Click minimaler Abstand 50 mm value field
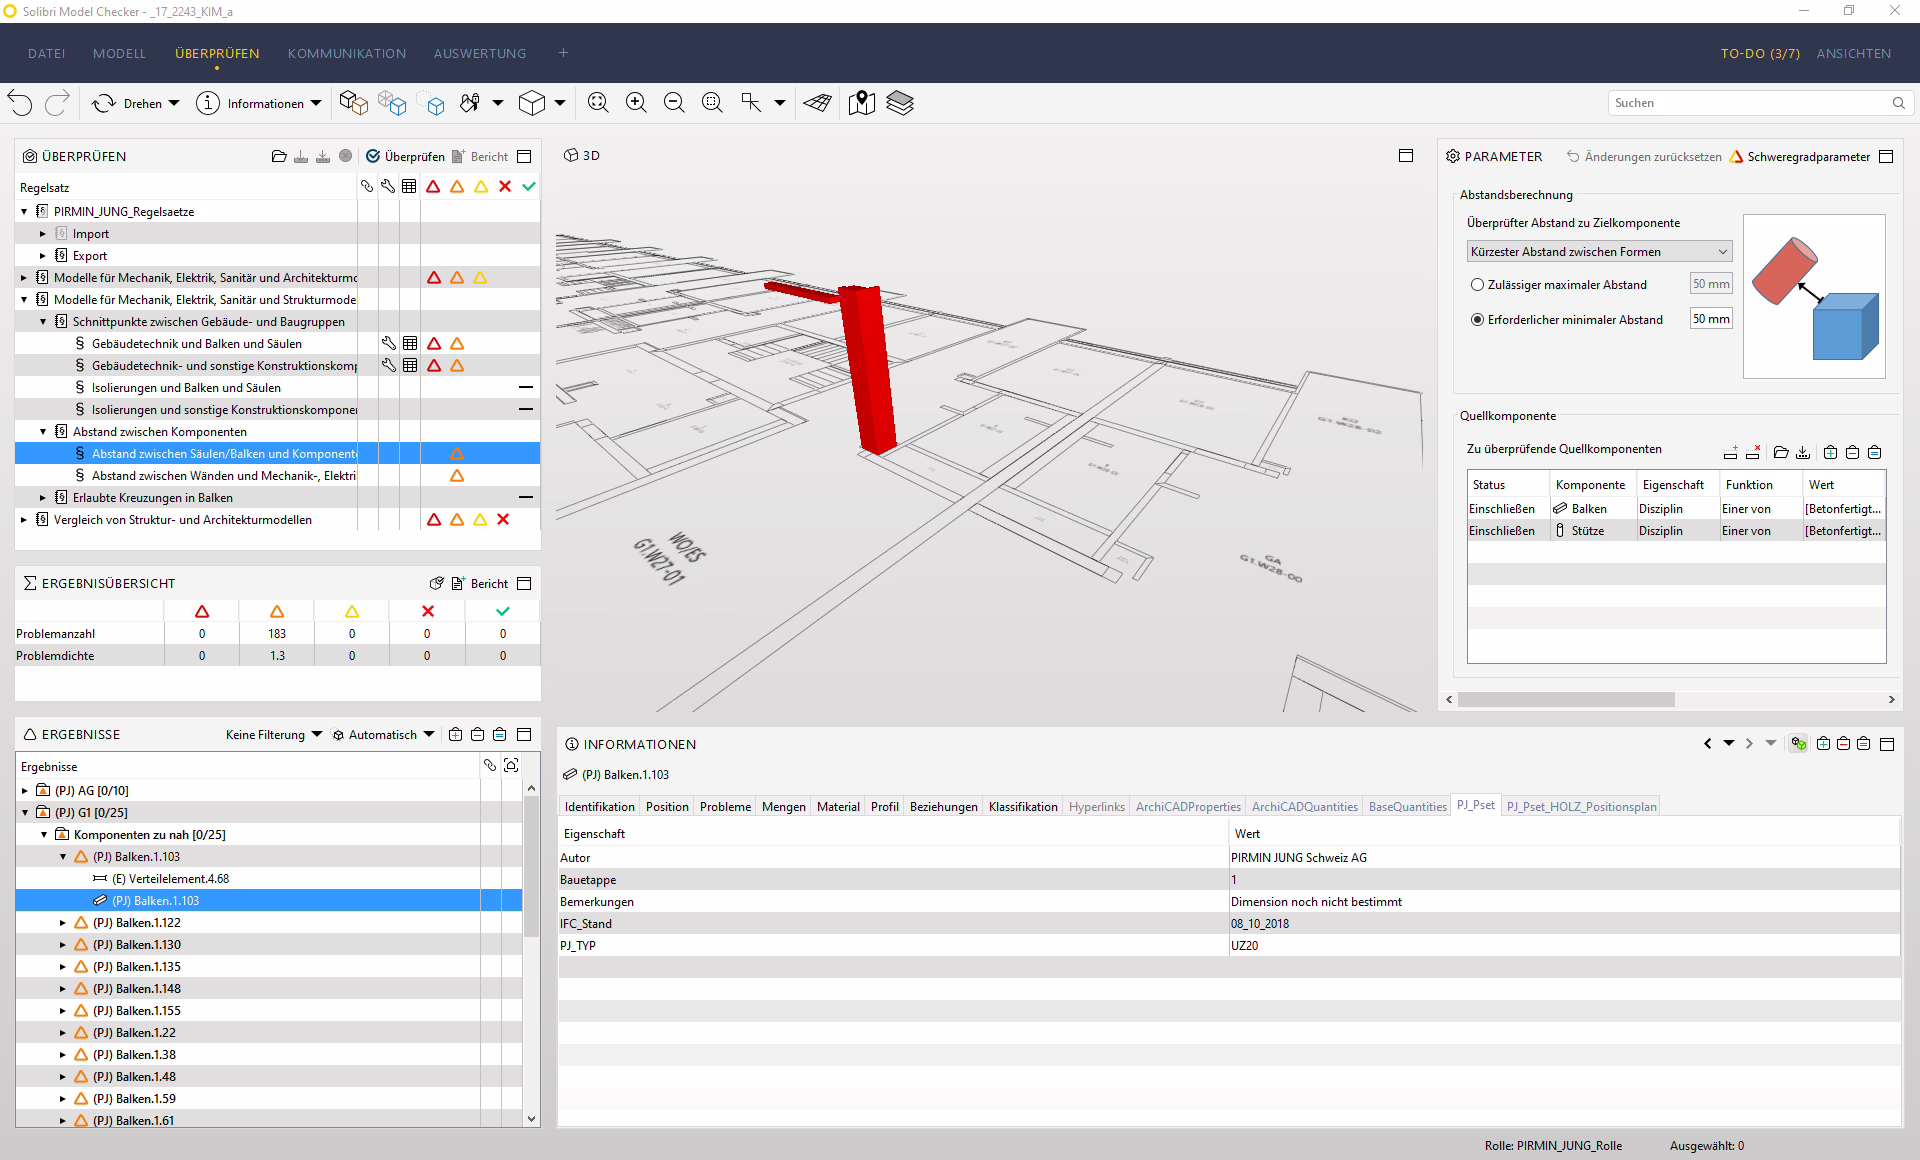Viewport: 1920px width, 1160px height. pyautogui.click(x=1711, y=319)
